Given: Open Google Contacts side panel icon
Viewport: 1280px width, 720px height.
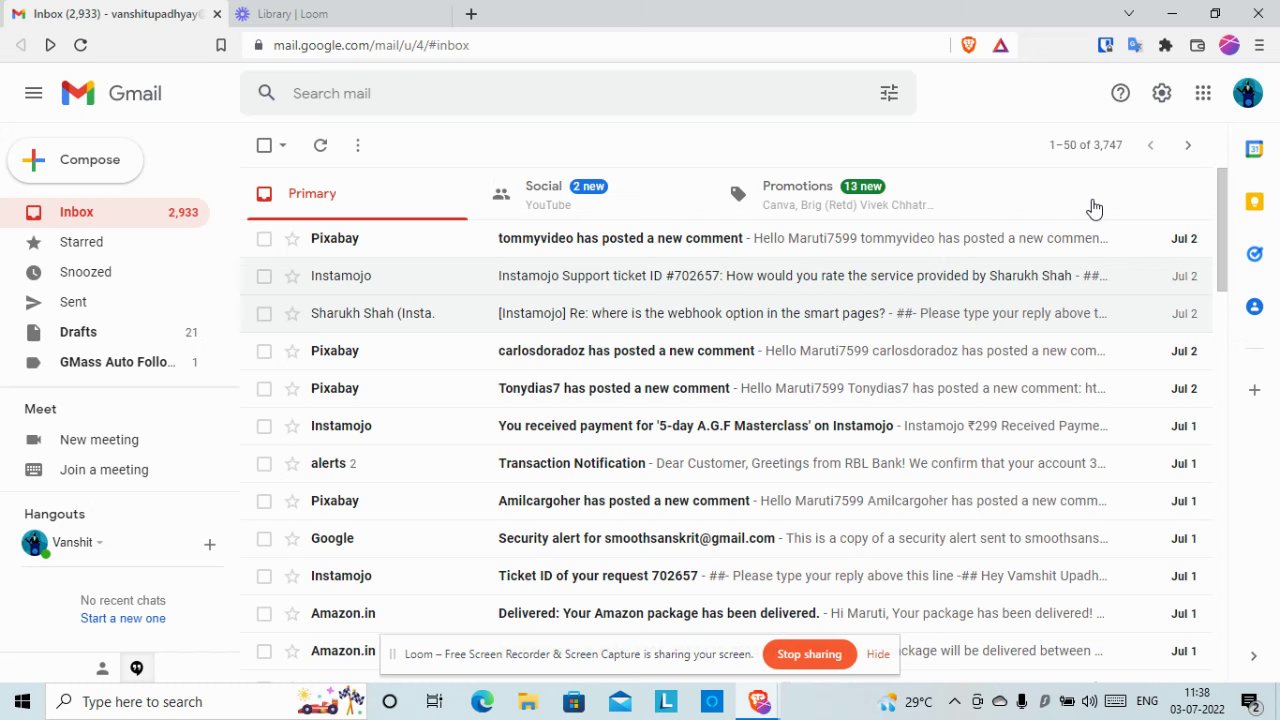Looking at the screenshot, I should tap(1254, 306).
